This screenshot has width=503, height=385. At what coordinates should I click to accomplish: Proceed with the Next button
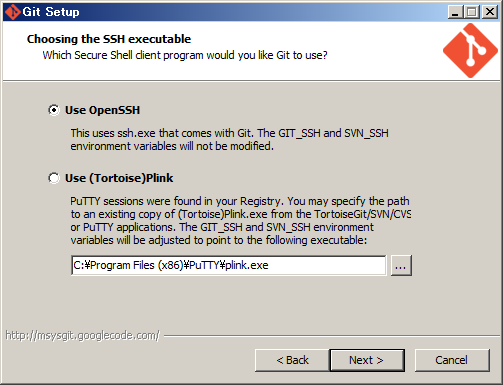point(367,360)
